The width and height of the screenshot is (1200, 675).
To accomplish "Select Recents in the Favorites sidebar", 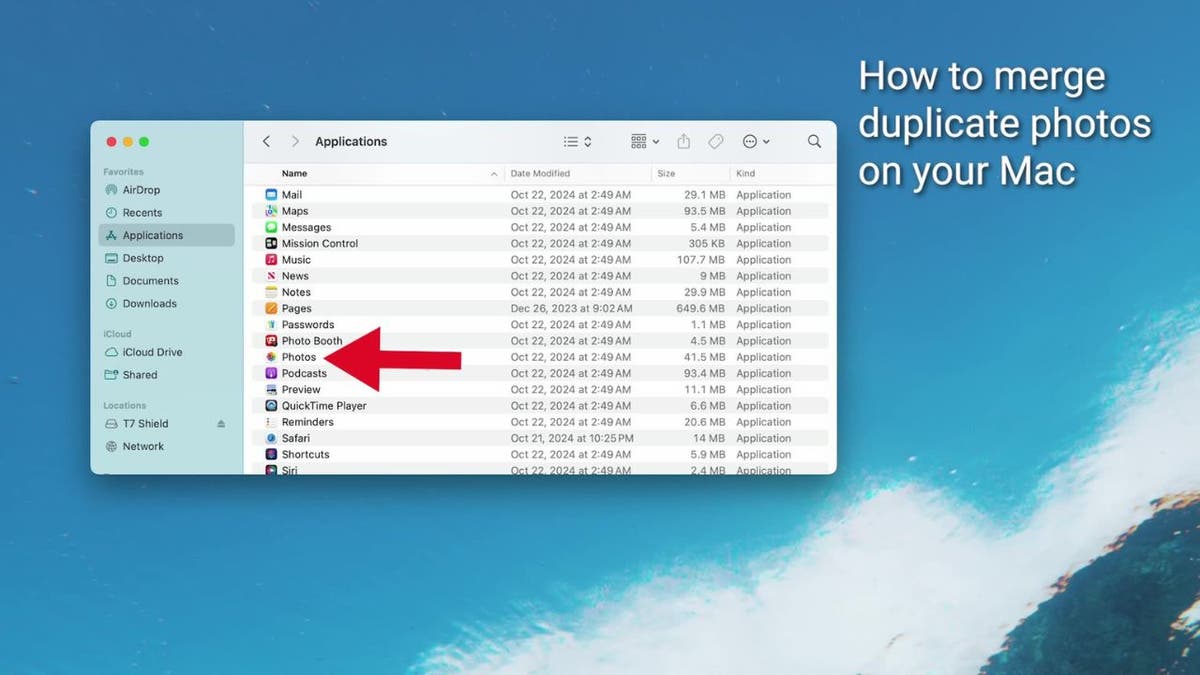I will 138,212.
